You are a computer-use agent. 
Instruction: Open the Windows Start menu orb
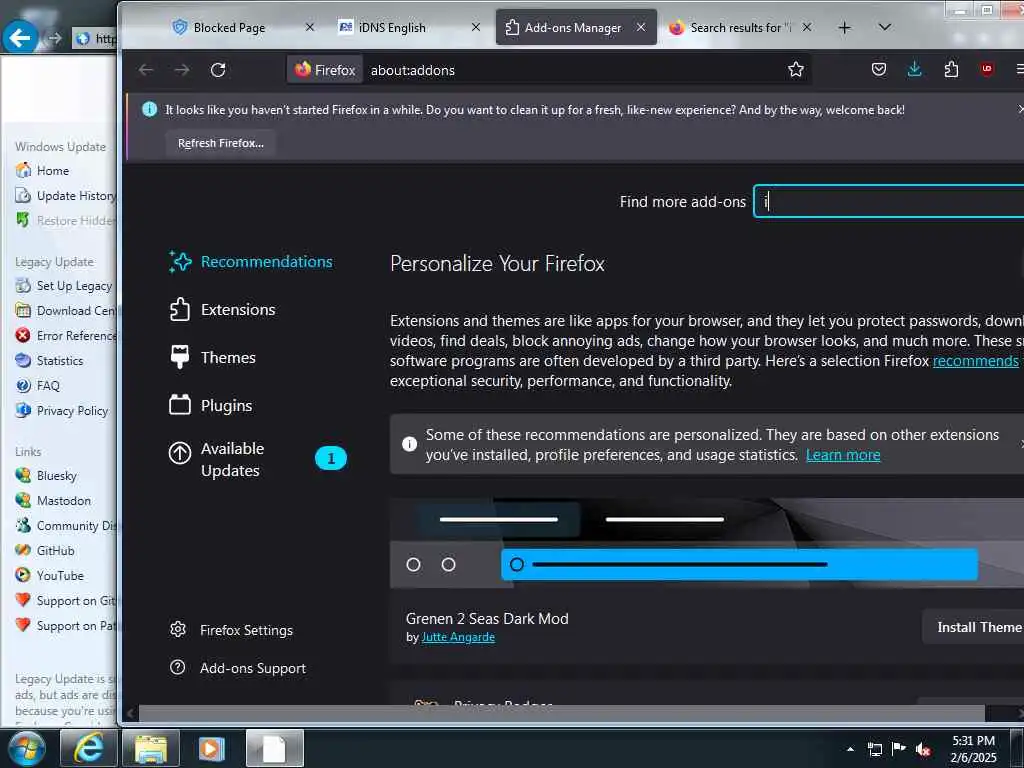click(x=27, y=748)
